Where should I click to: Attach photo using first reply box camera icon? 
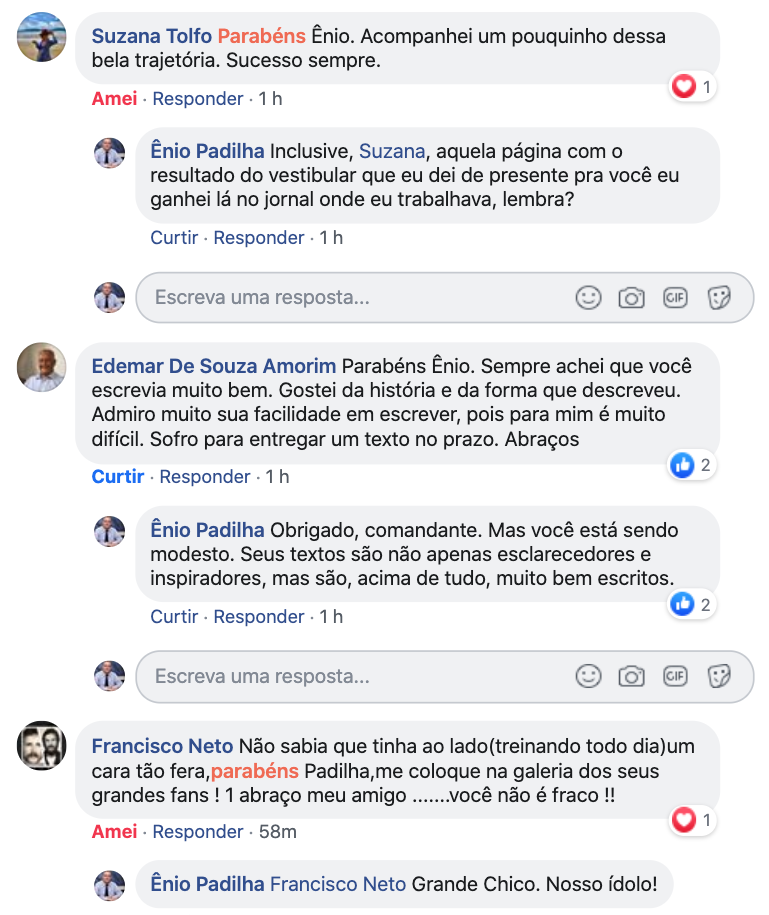[x=631, y=298]
